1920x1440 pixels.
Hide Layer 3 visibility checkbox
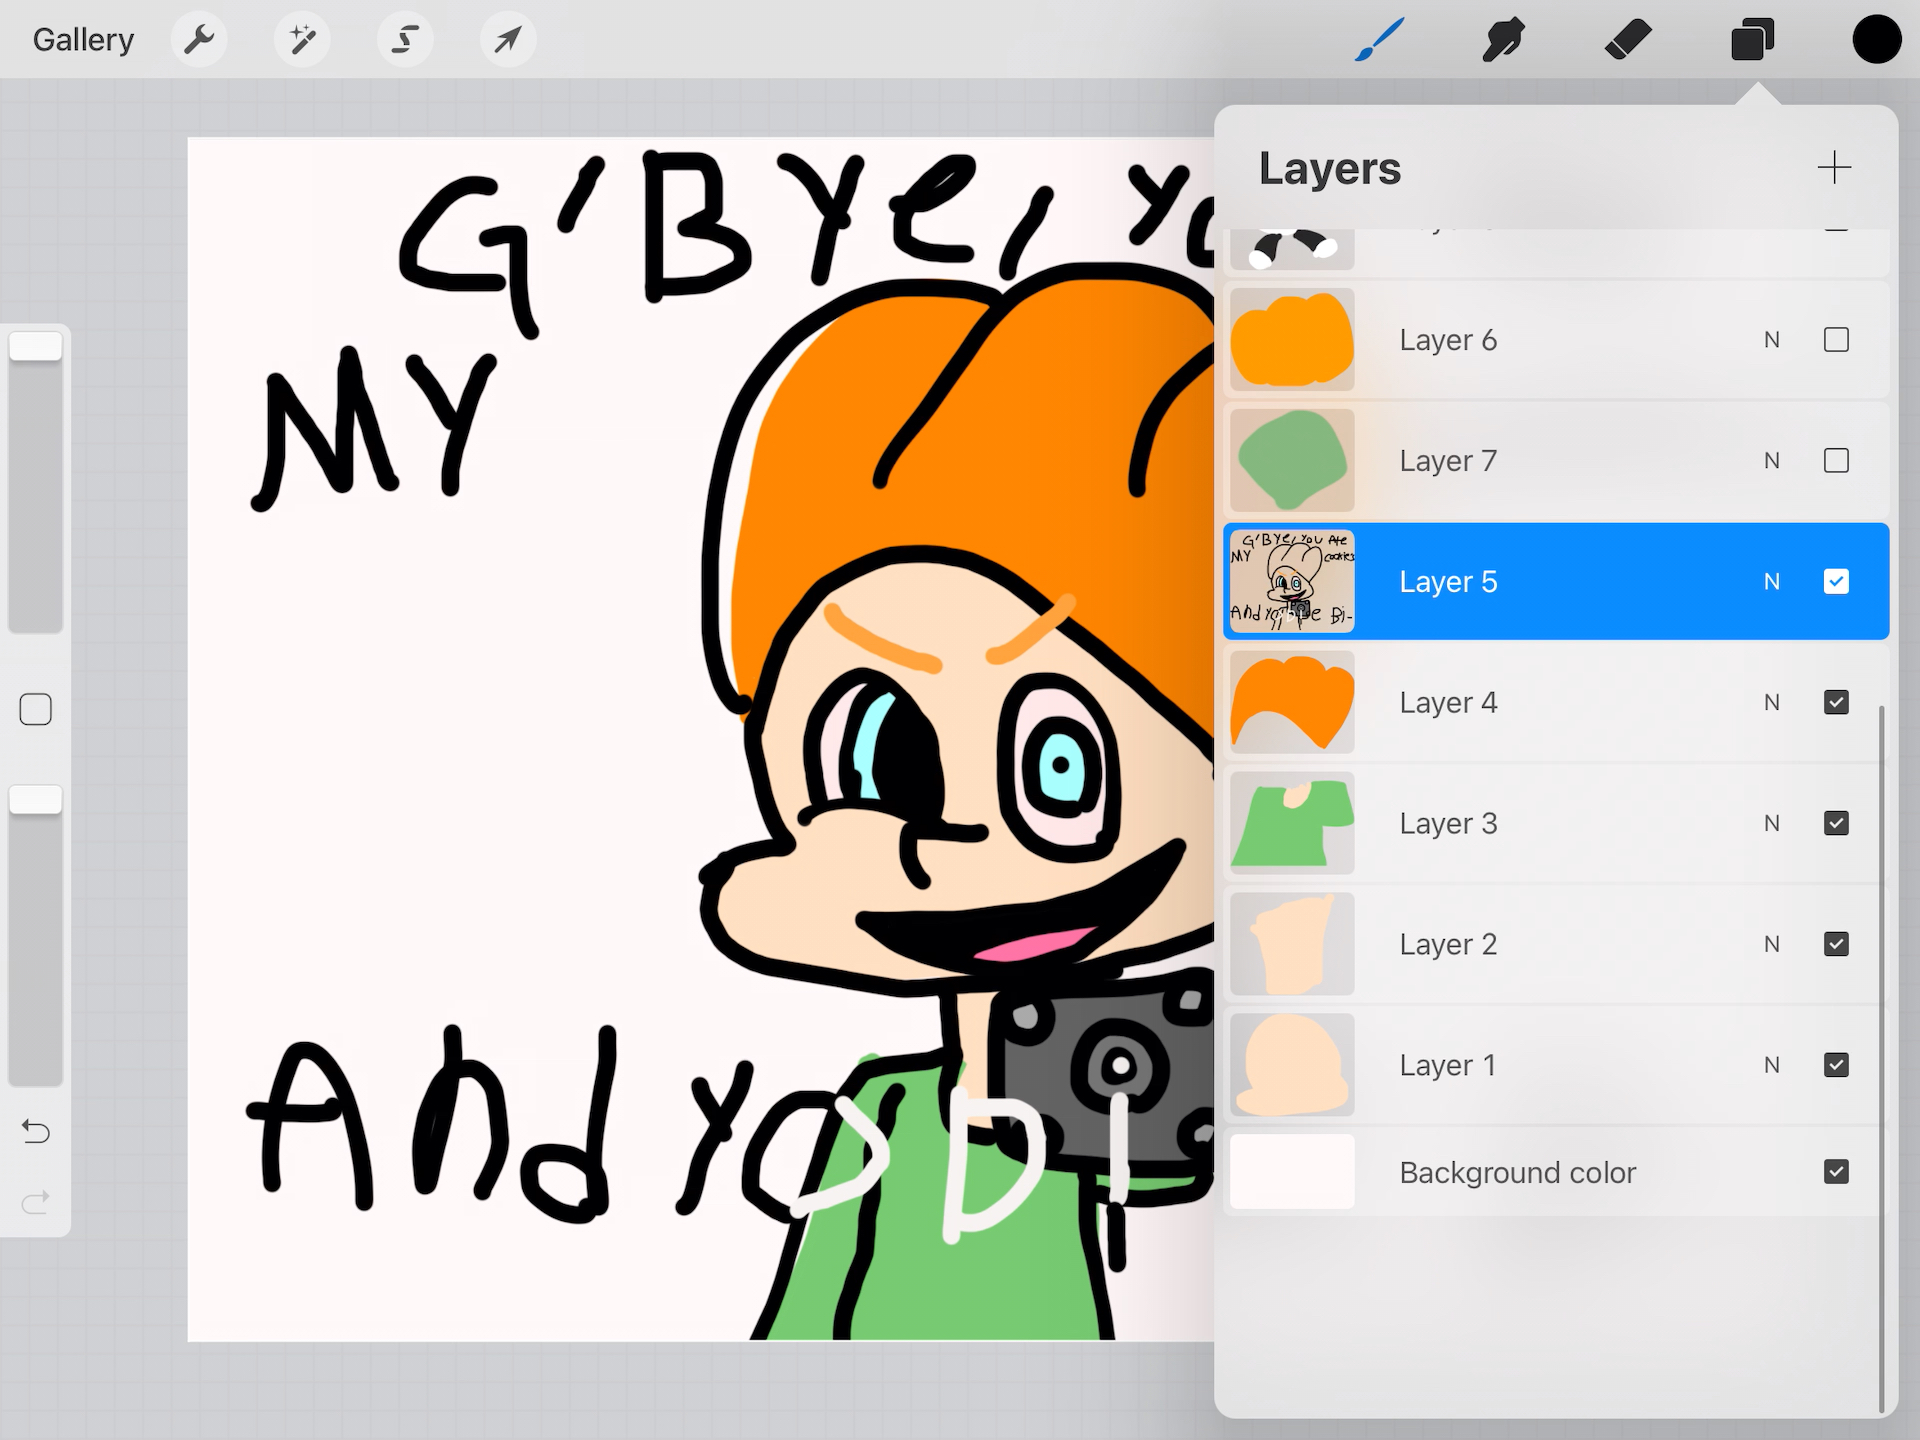pos(1836,823)
